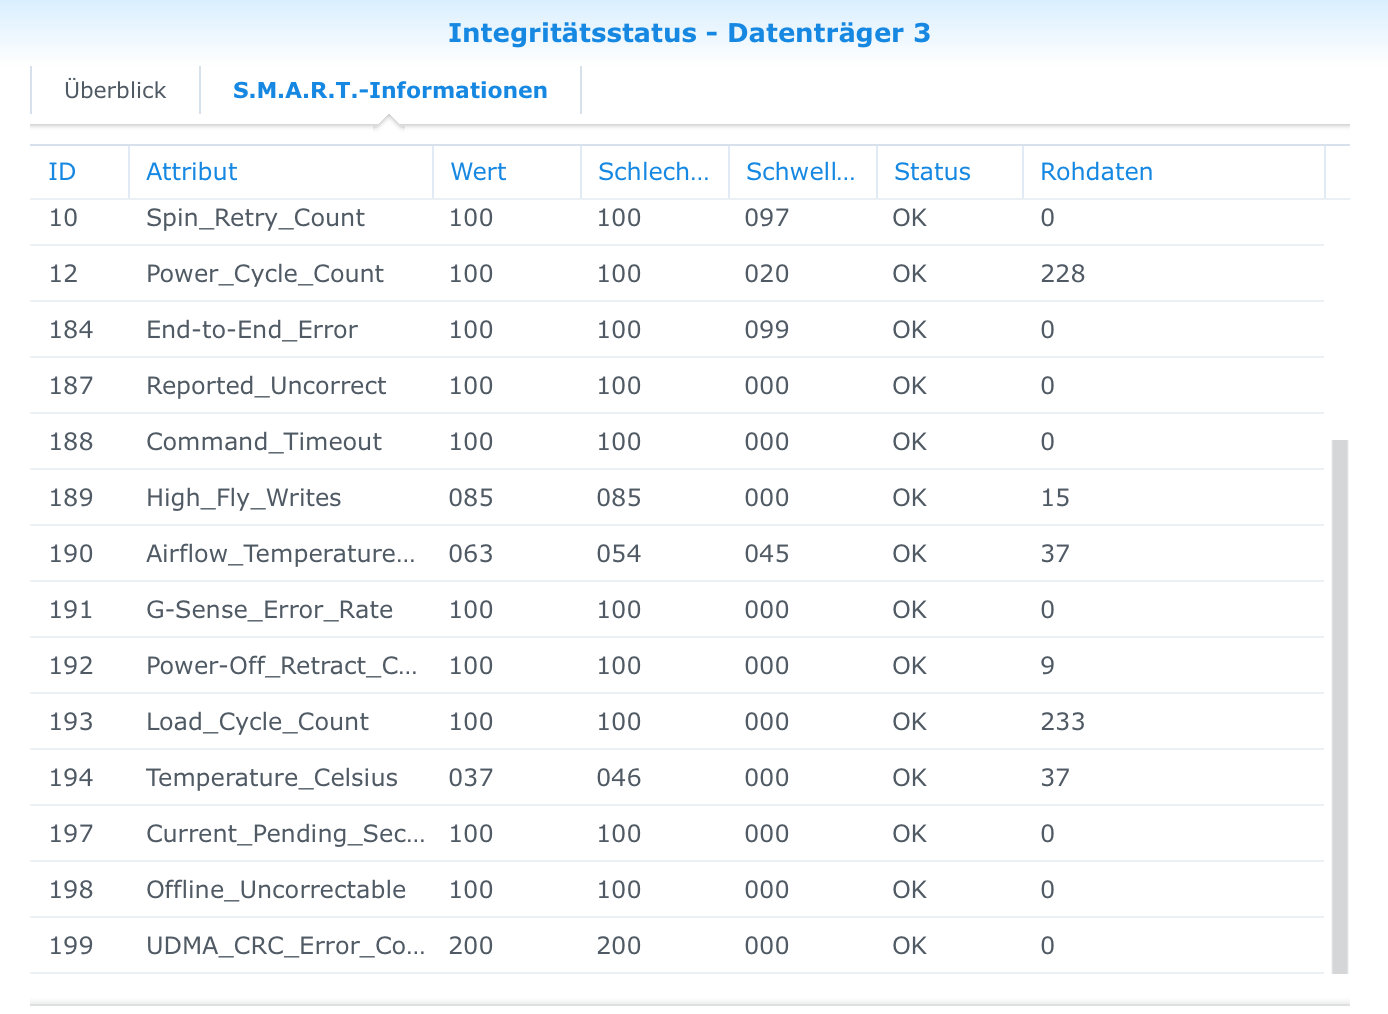This screenshot has height=1014, width=1388.
Task: Click the Schlech... column header
Action: 655,172
